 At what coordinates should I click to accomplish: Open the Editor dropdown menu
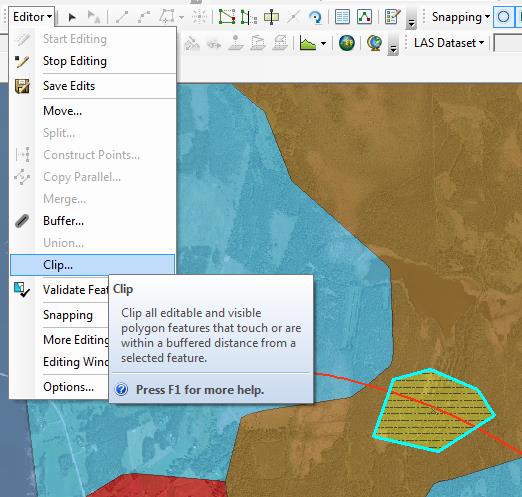[x=32, y=17]
